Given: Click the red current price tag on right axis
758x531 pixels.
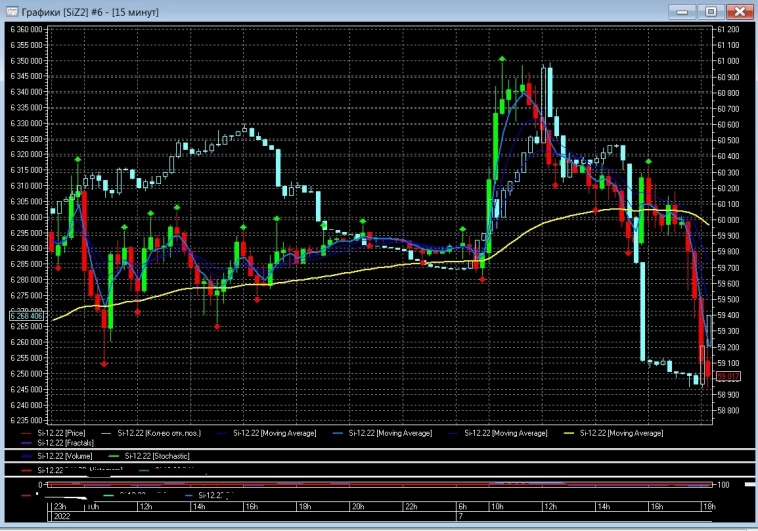Looking at the screenshot, I should (727, 377).
